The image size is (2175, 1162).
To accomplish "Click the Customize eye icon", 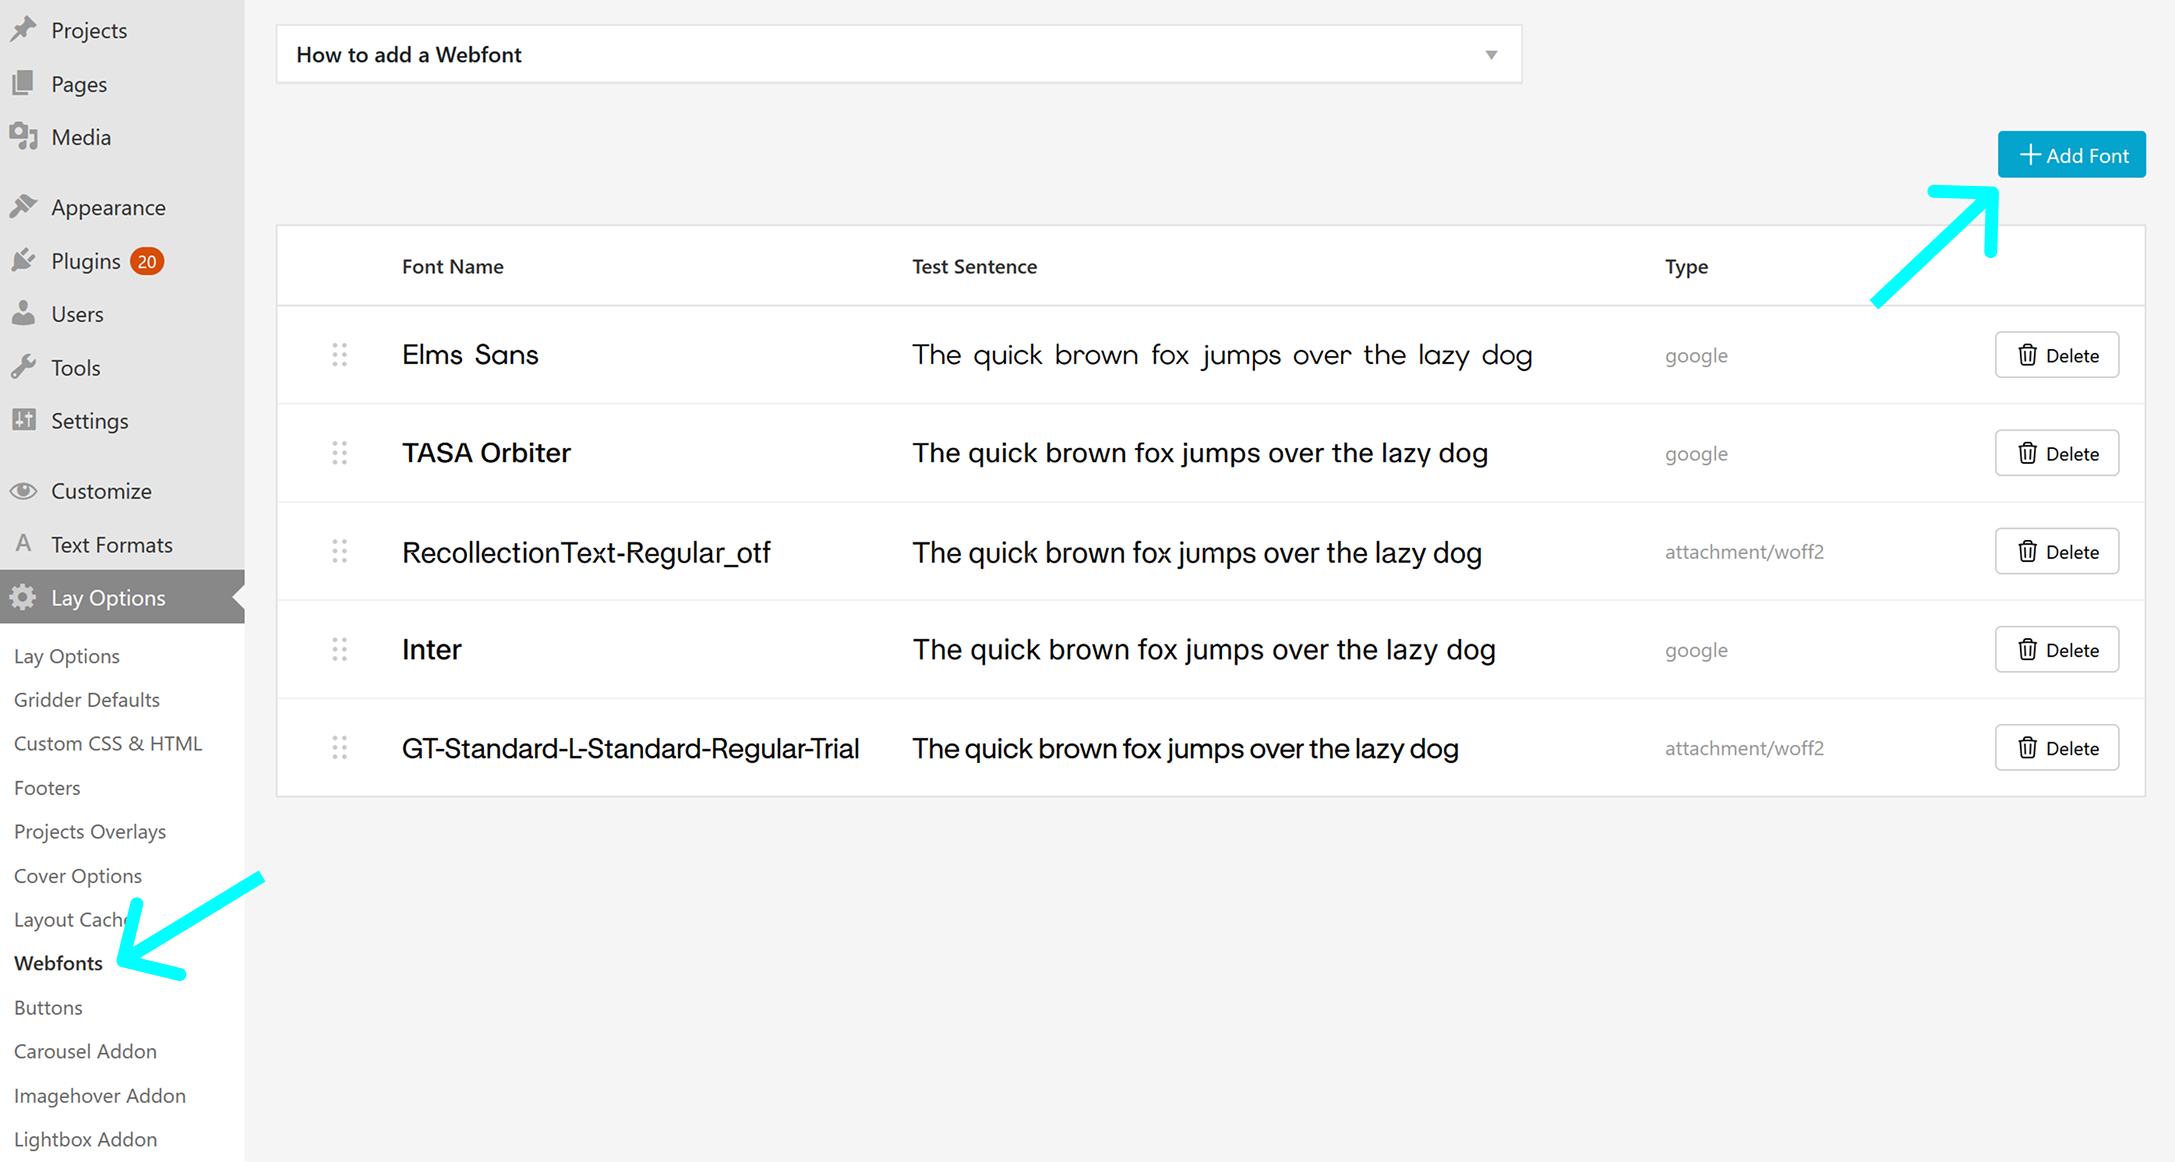I will click(24, 491).
